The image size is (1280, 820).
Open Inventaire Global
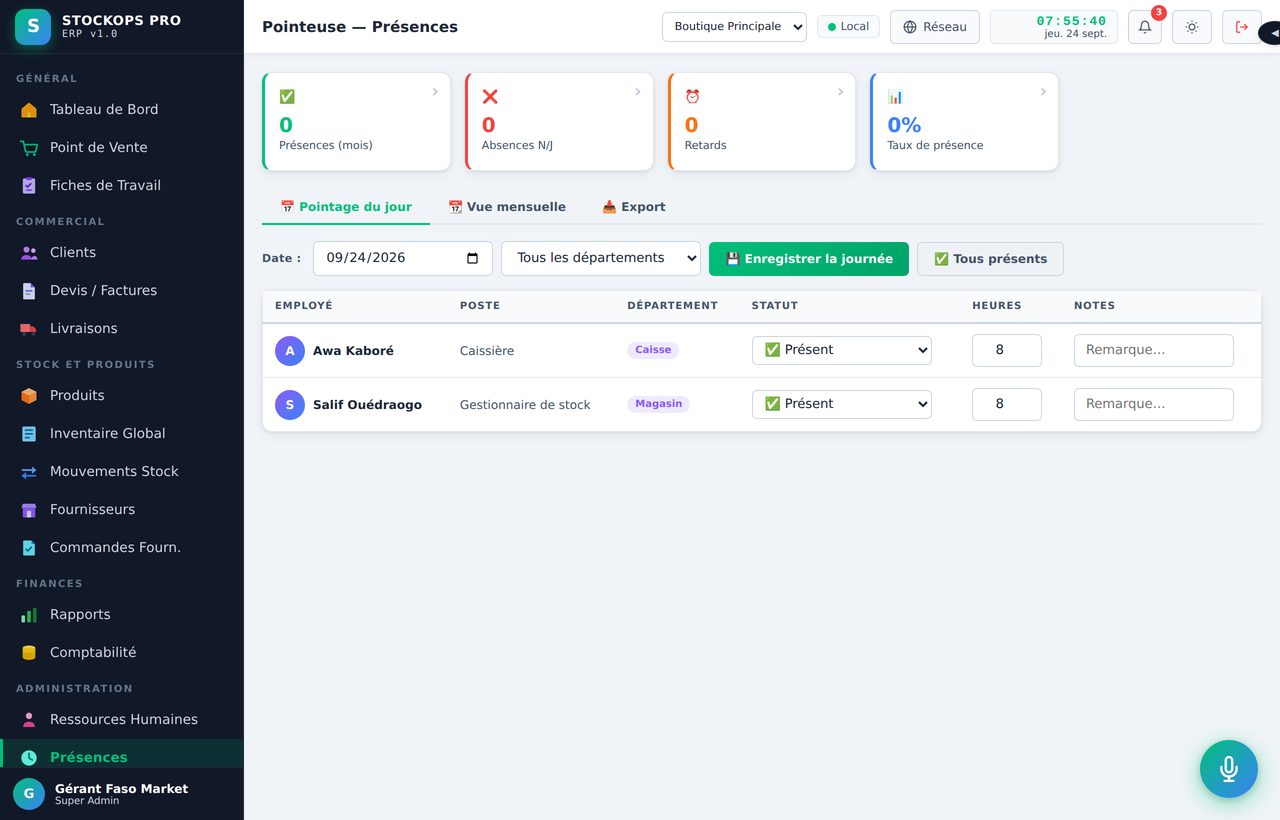click(122, 433)
